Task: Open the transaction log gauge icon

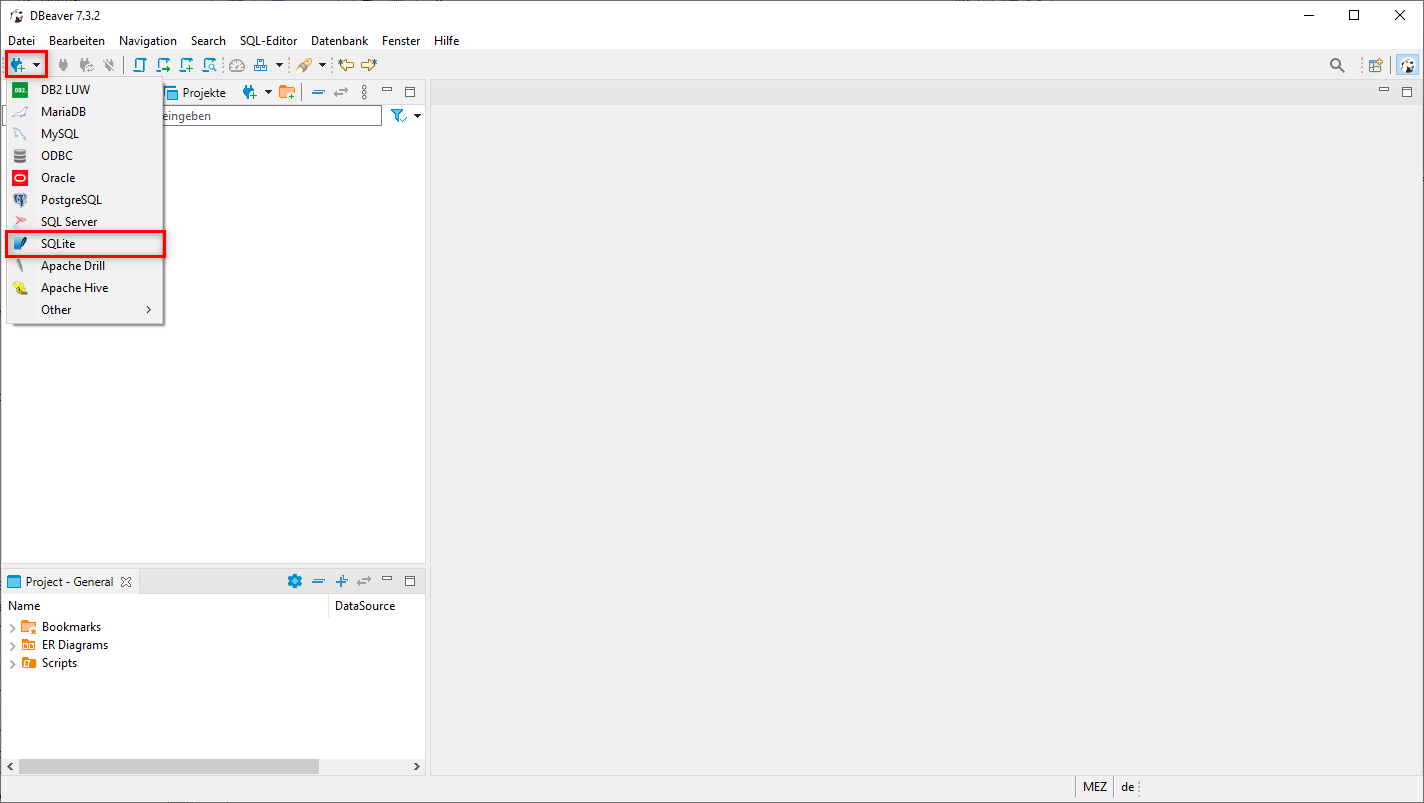Action: click(237, 64)
